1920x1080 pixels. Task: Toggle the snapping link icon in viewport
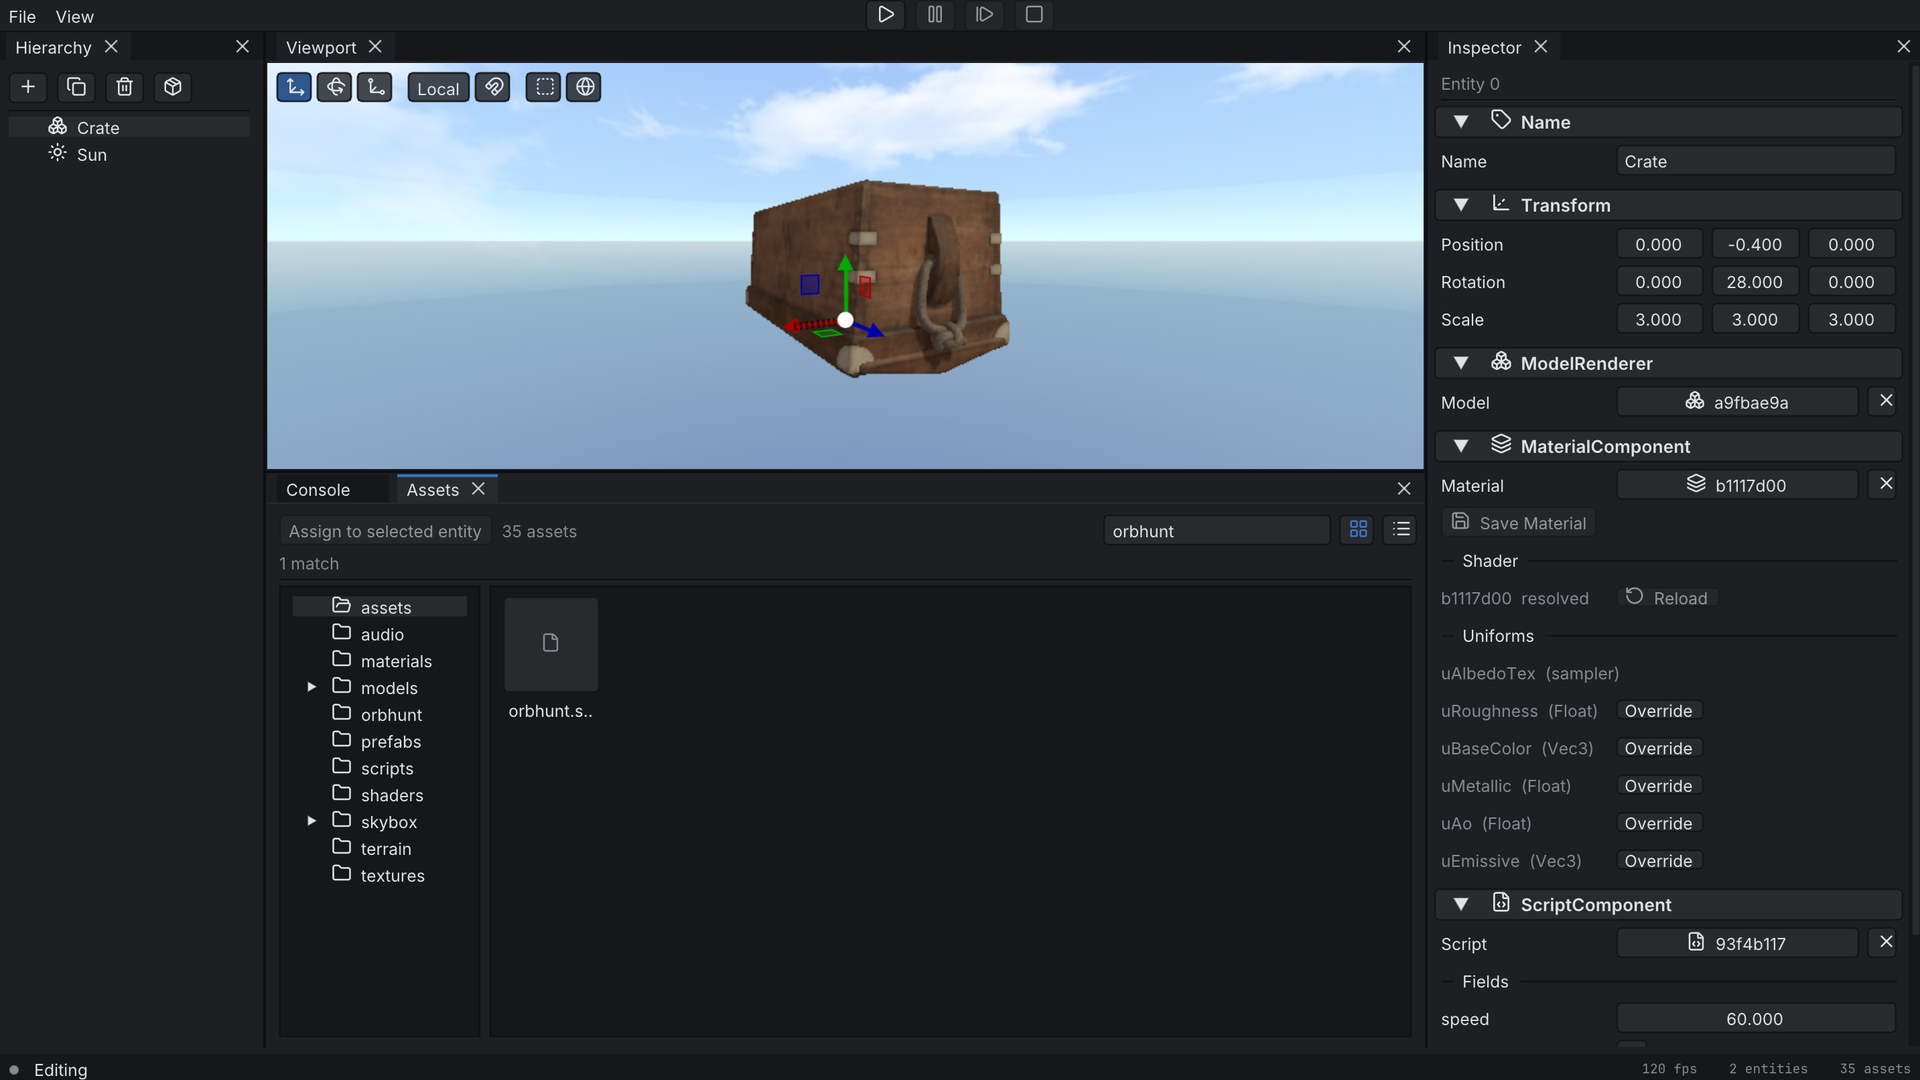point(493,87)
